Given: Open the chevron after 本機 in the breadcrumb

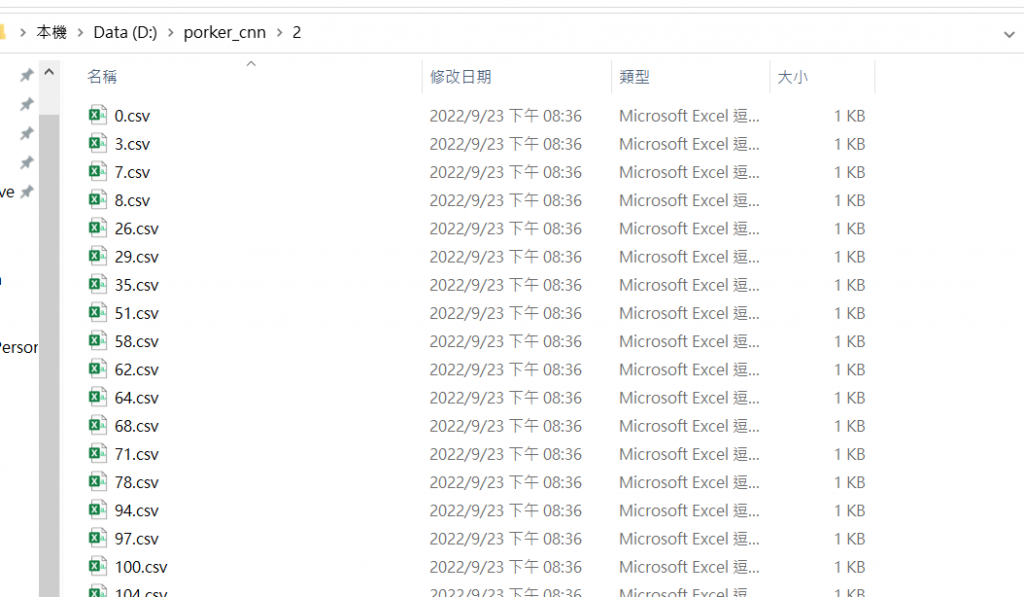Looking at the screenshot, I should 80,33.
